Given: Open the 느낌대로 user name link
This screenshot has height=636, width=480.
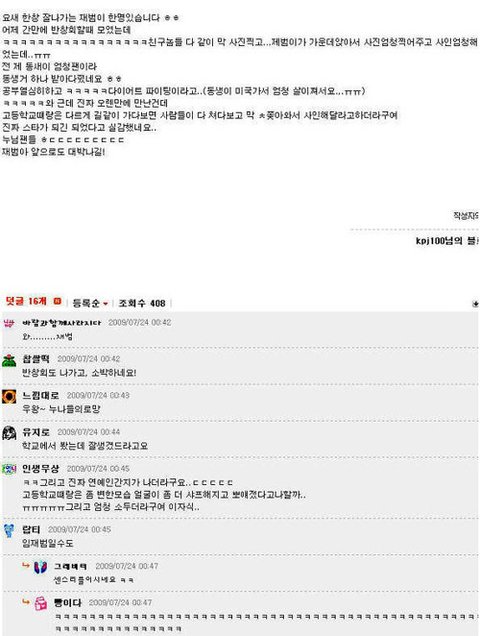Looking at the screenshot, I should 41,395.
